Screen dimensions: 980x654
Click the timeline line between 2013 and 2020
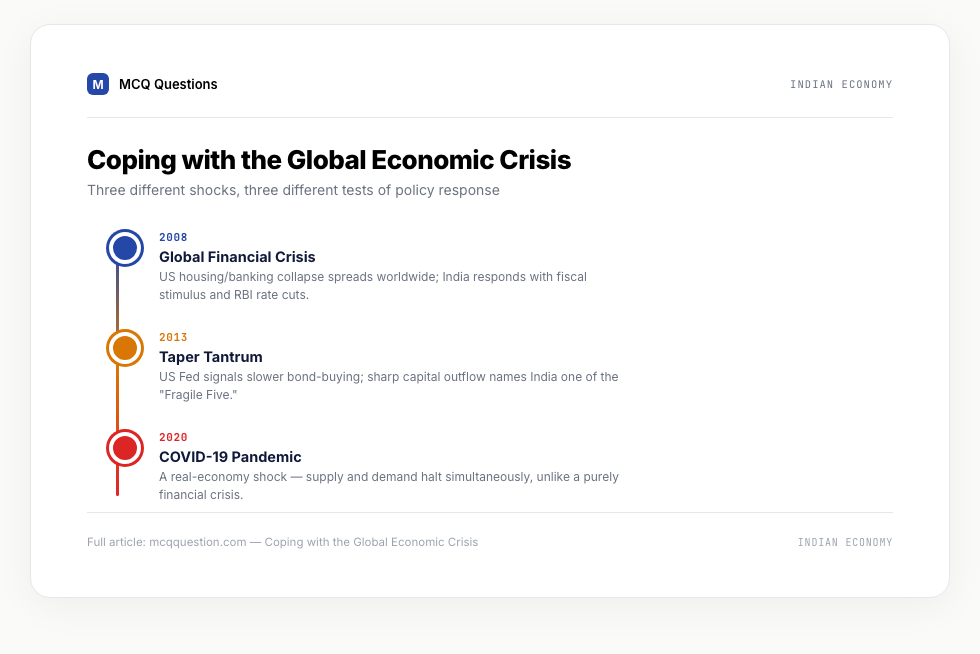click(118, 398)
